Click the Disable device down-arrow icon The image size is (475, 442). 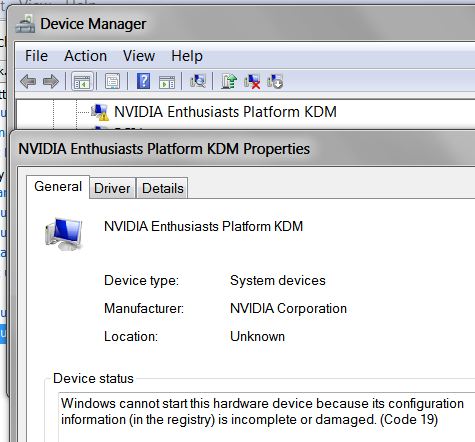pyautogui.click(x=275, y=81)
